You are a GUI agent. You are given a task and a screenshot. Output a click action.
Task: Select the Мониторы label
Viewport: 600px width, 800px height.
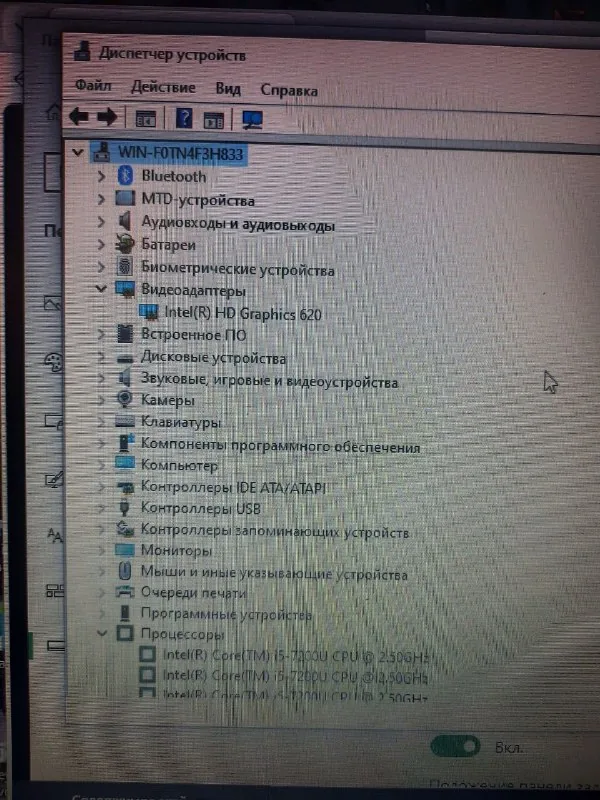point(177,550)
